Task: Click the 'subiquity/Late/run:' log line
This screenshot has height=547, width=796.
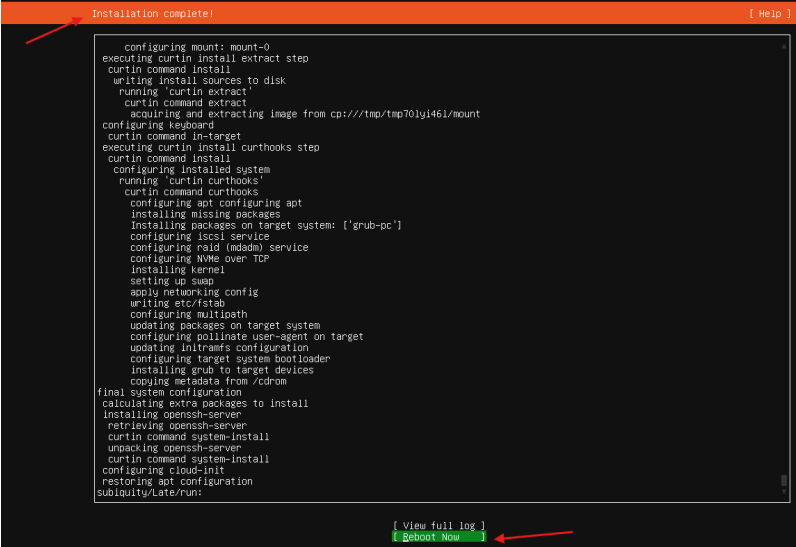Action: click(149, 492)
